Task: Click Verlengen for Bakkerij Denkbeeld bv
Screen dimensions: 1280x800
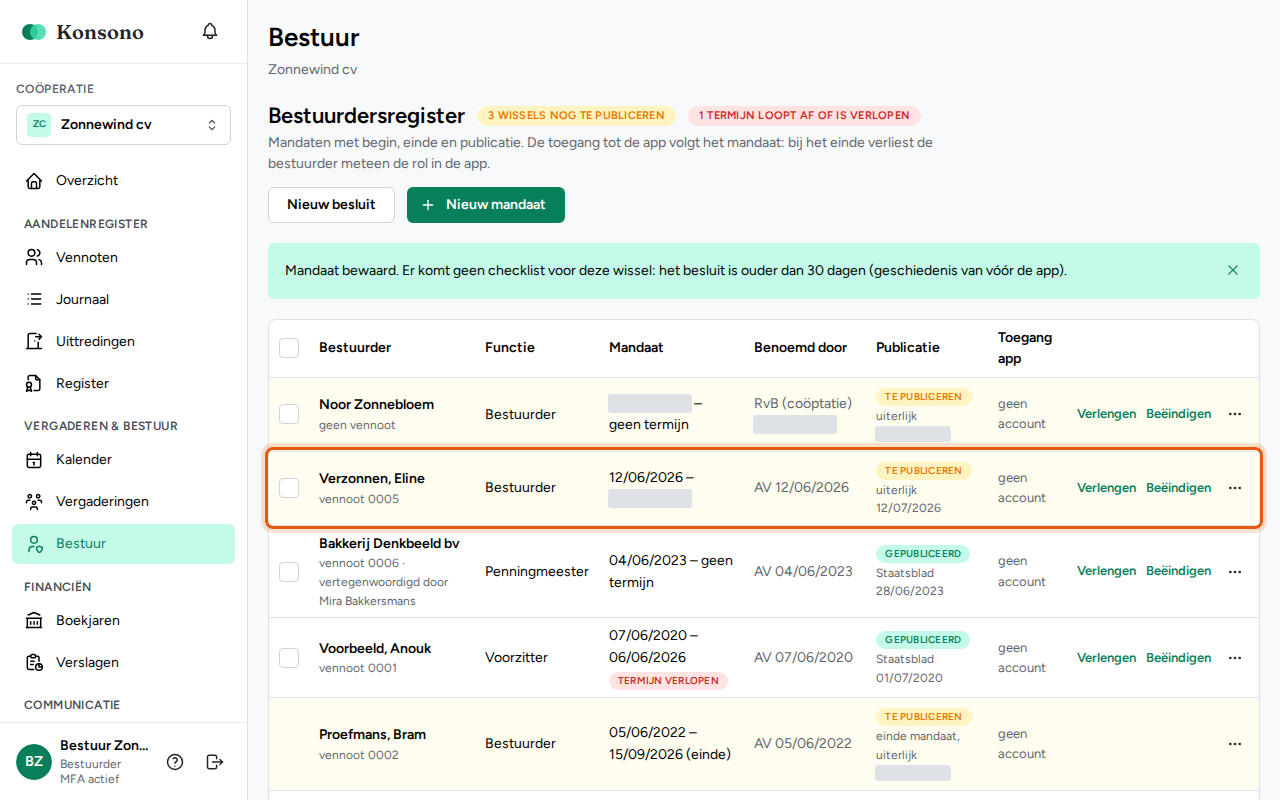Action: point(1106,571)
